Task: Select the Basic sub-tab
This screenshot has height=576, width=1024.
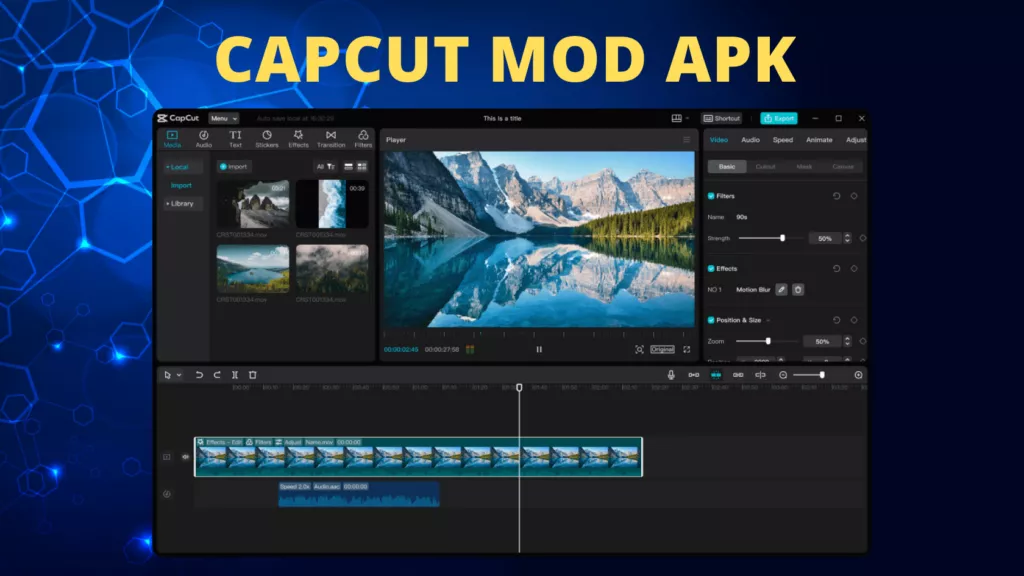Action: tap(727, 167)
